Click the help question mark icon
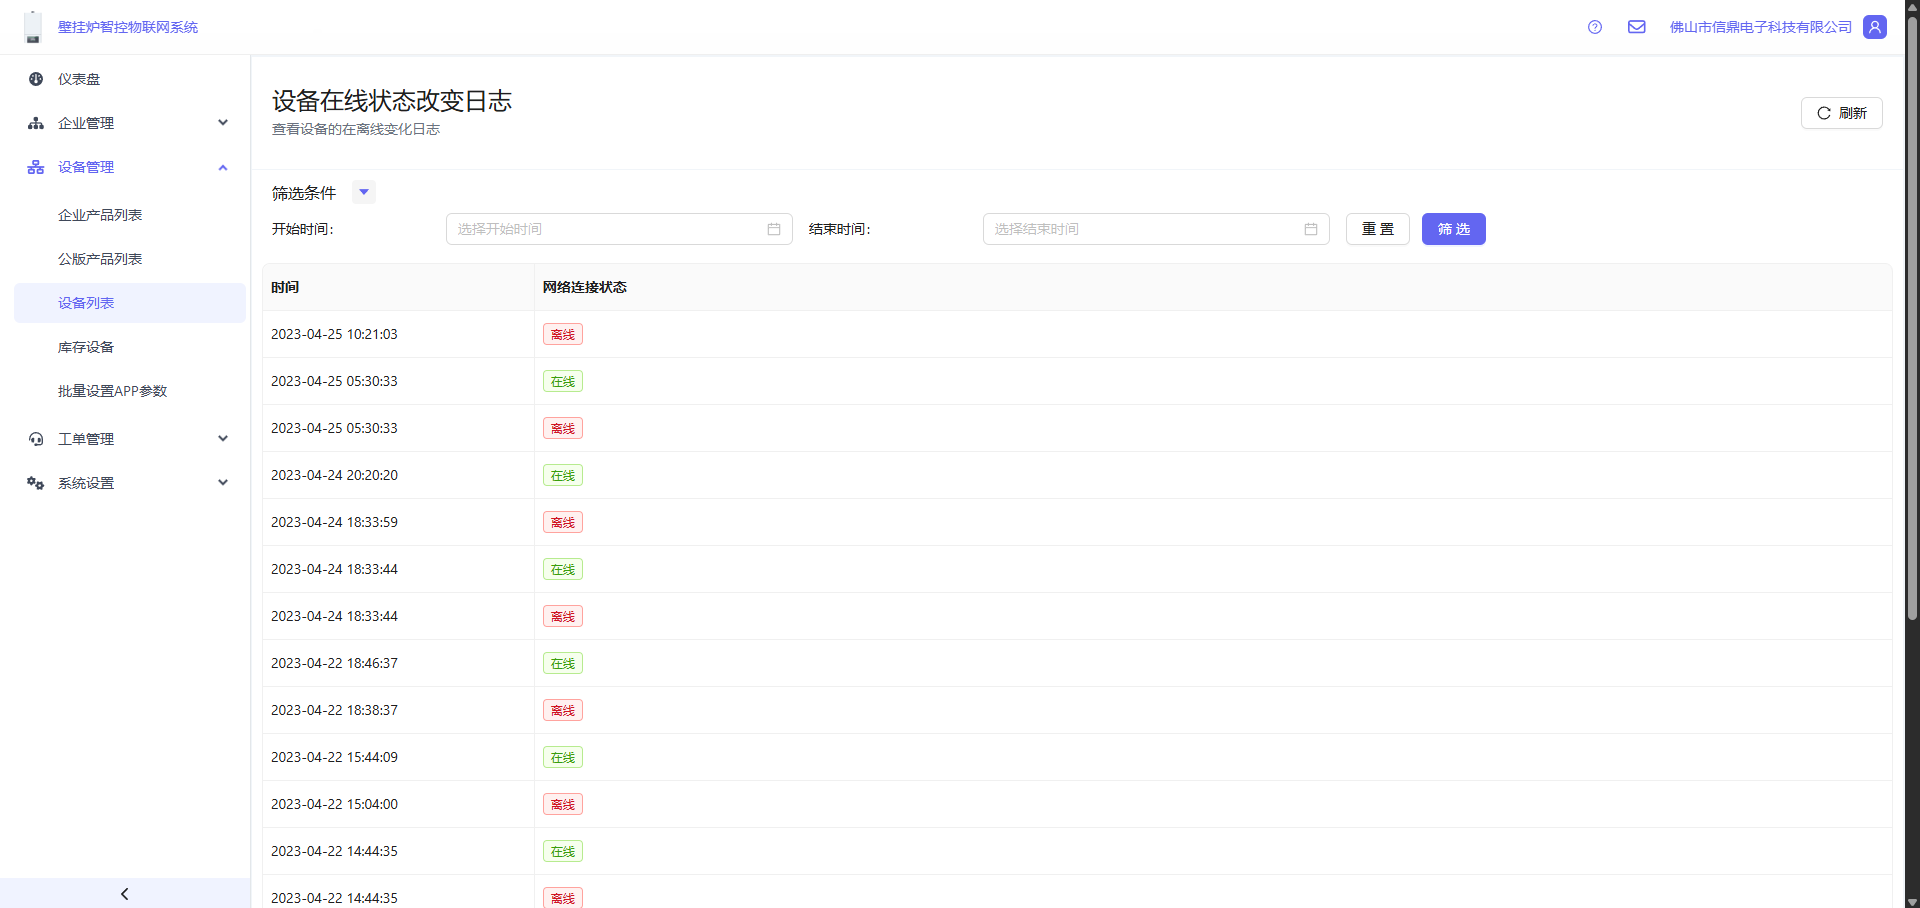 [x=1595, y=27]
